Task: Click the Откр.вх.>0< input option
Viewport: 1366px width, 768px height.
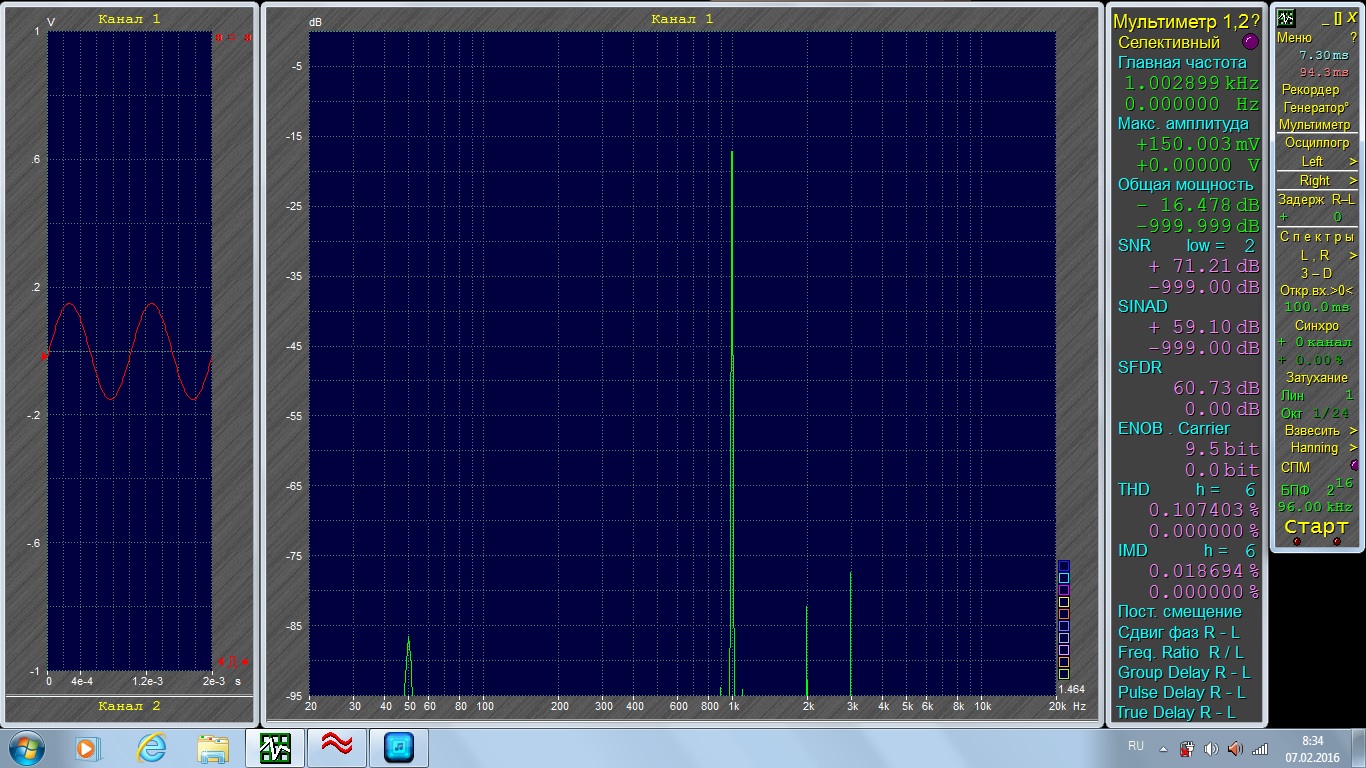Action: click(1316, 290)
